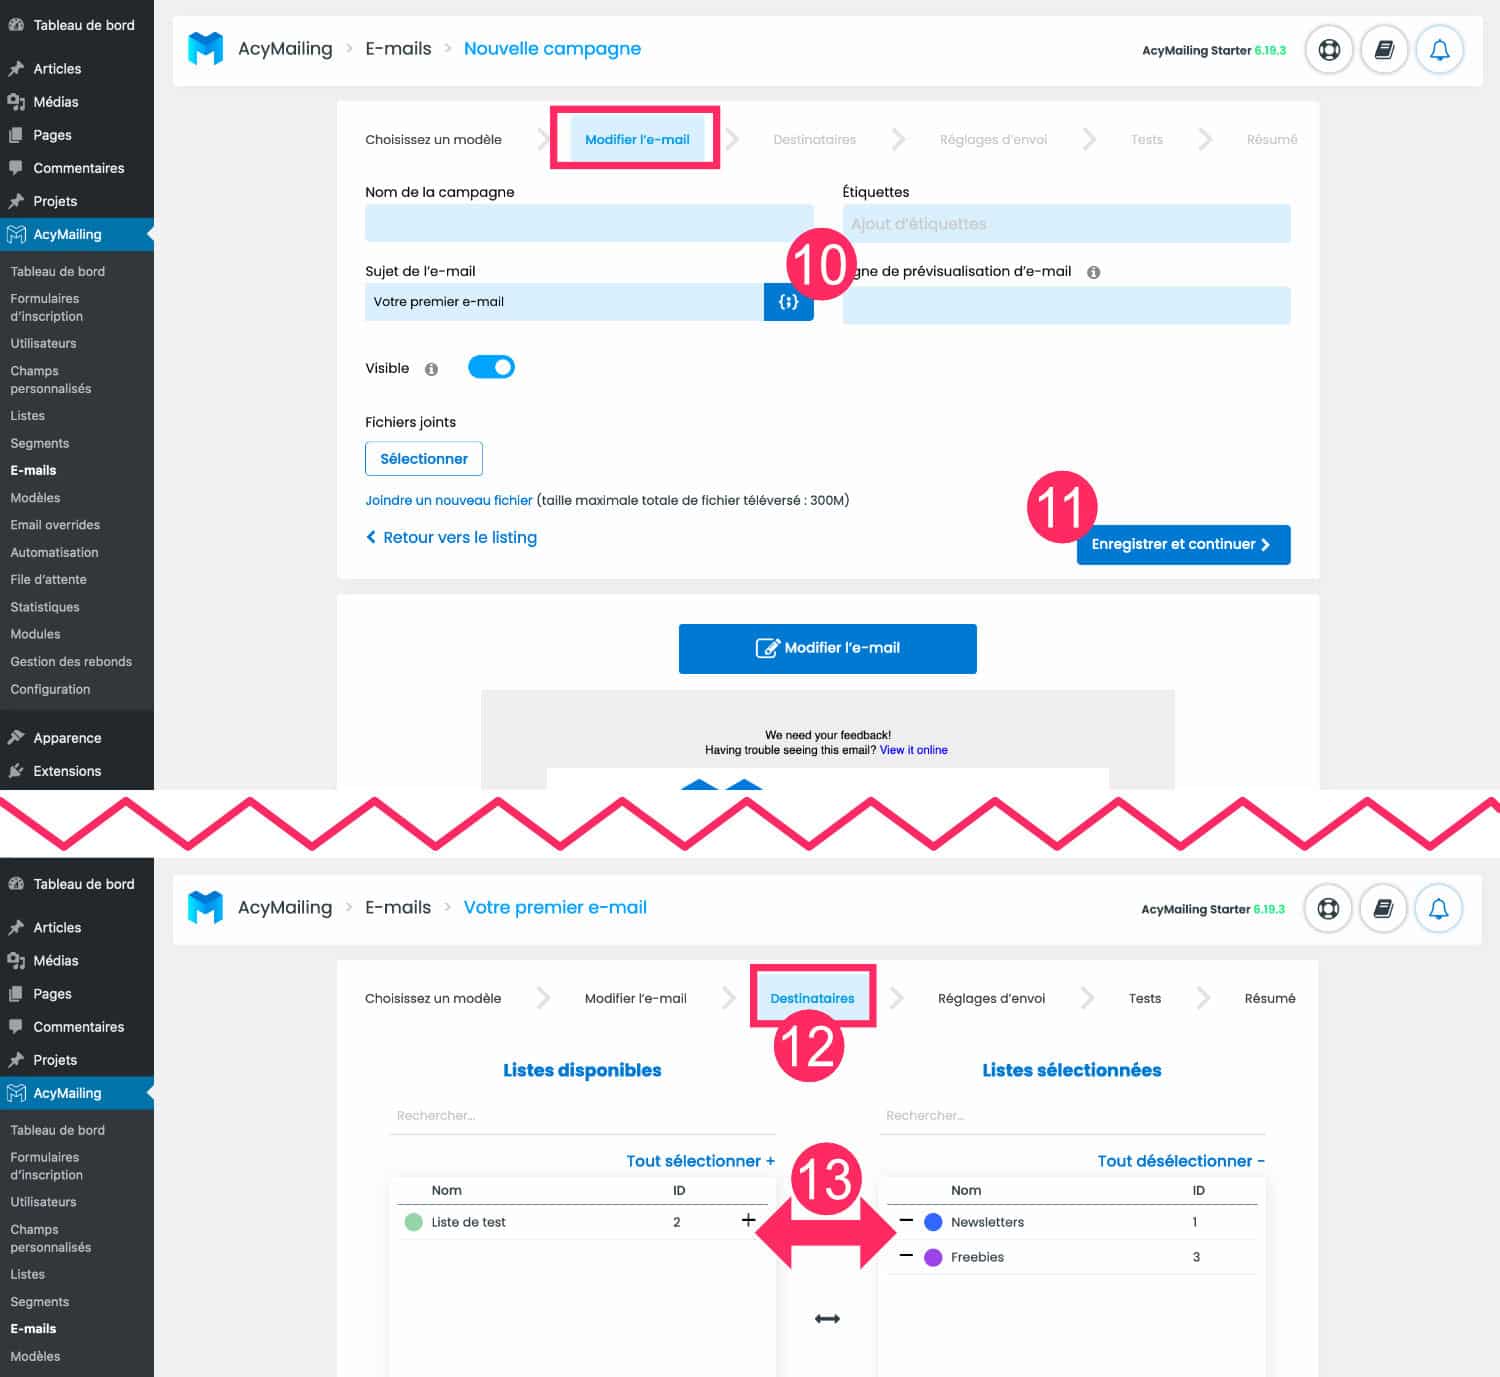1500x1377 pixels.
Task: Open Segments in upper AcyMailing submenu
Action: tap(40, 443)
